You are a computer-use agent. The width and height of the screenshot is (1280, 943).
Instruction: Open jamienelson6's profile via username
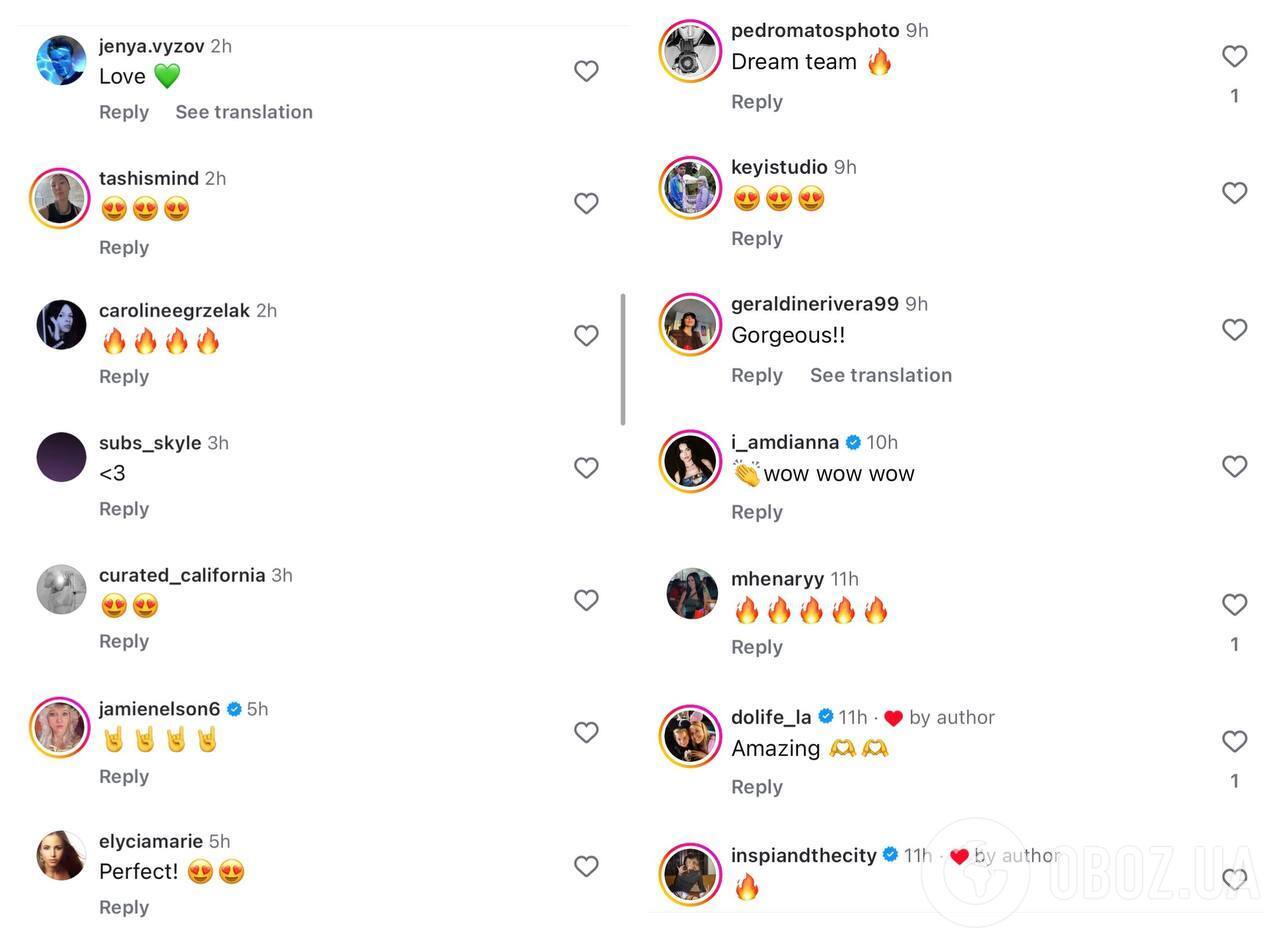point(159,709)
